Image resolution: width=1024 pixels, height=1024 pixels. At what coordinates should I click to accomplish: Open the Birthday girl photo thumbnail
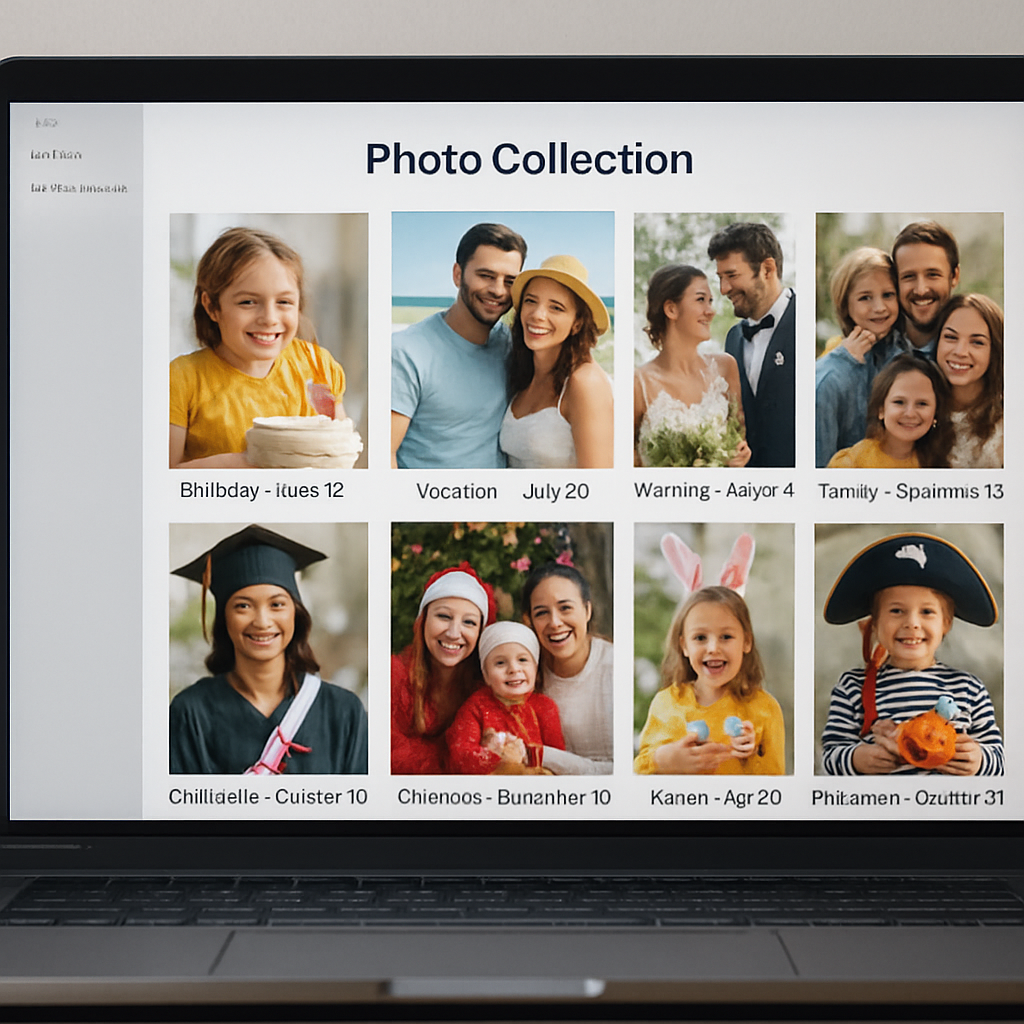(x=268, y=340)
